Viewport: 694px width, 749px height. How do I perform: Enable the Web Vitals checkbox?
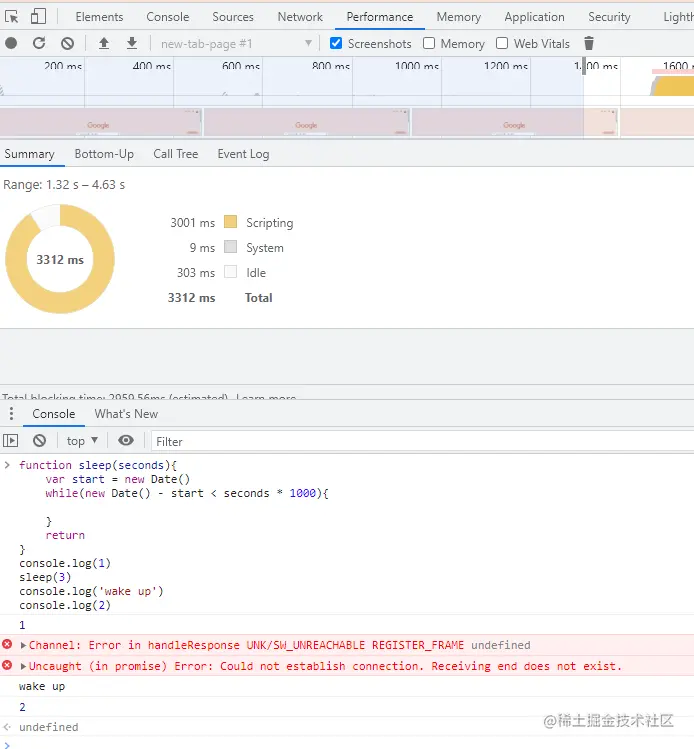click(503, 43)
